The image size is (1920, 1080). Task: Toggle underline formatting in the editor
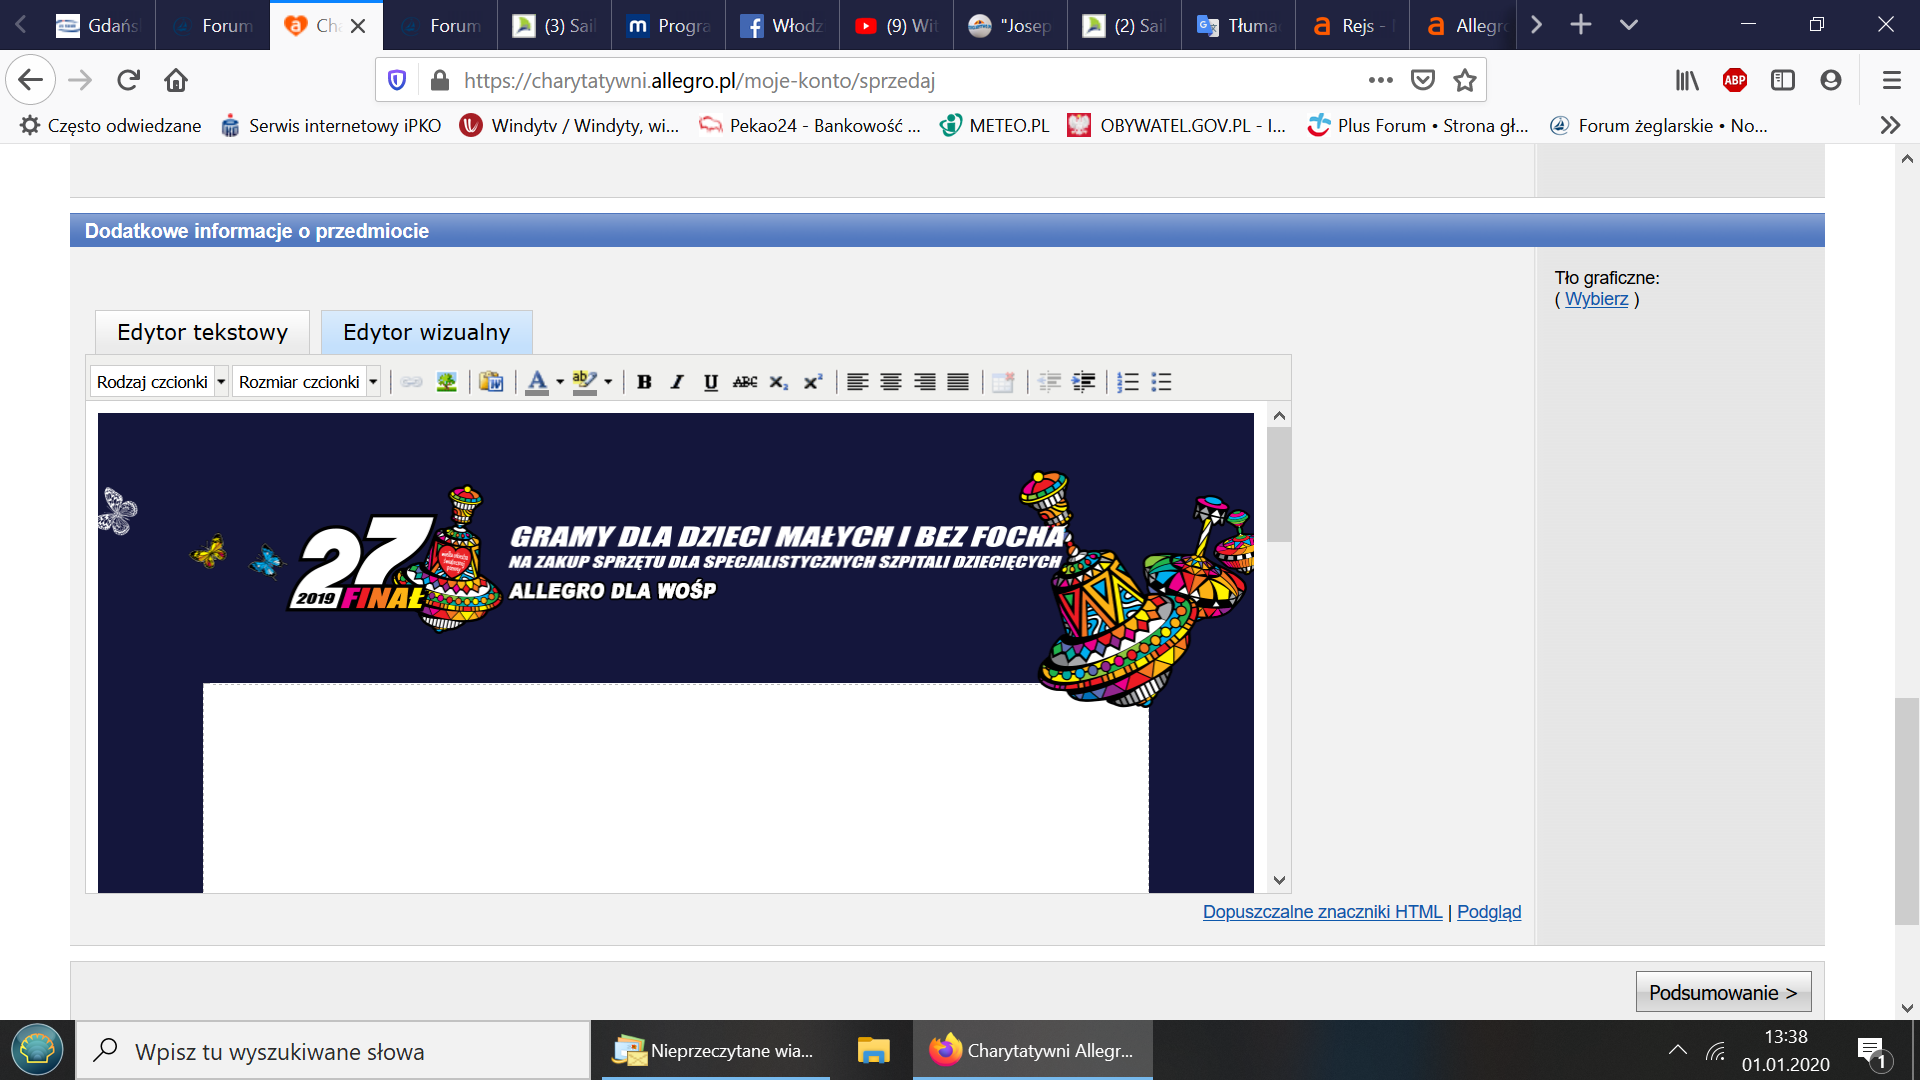click(711, 382)
